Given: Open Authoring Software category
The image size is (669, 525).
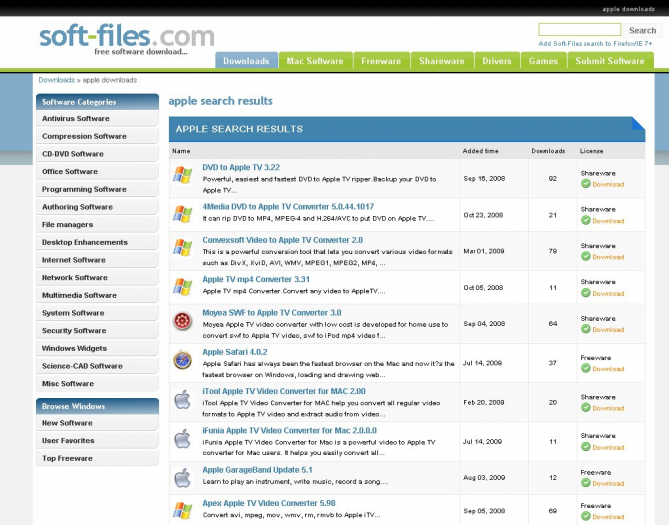Looking at the screenshot, I should pyautogui.click(x=97, y=207).
